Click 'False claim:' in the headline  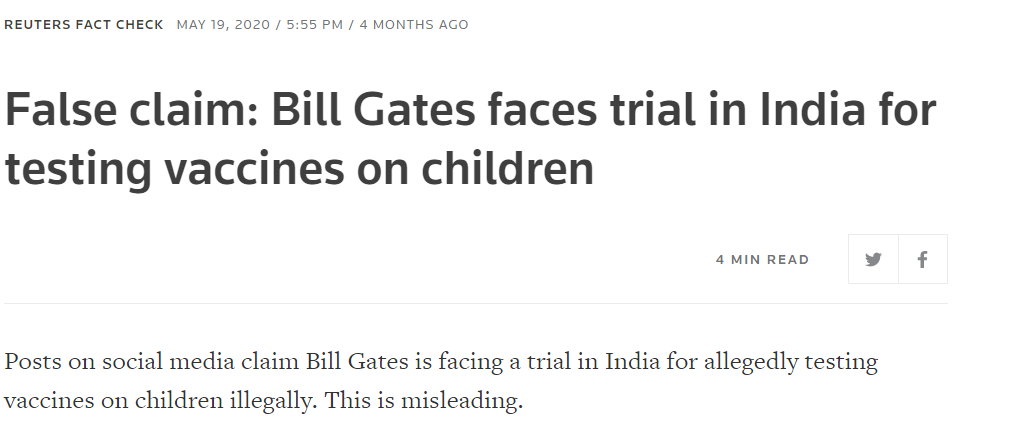(132, 109)
